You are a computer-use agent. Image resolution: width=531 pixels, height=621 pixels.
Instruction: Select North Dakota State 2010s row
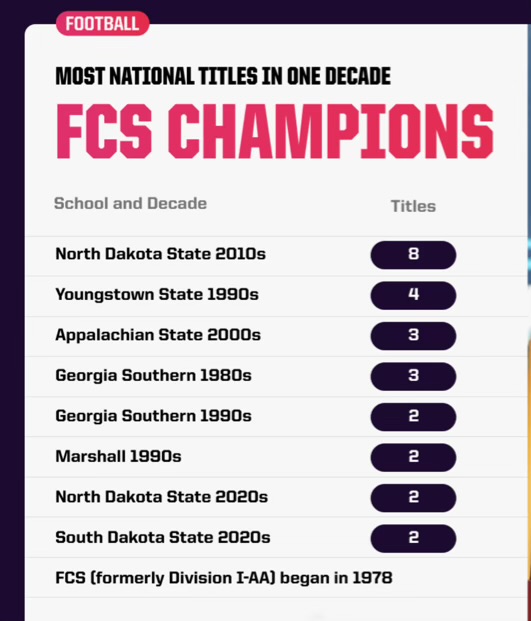pos(278,256)
